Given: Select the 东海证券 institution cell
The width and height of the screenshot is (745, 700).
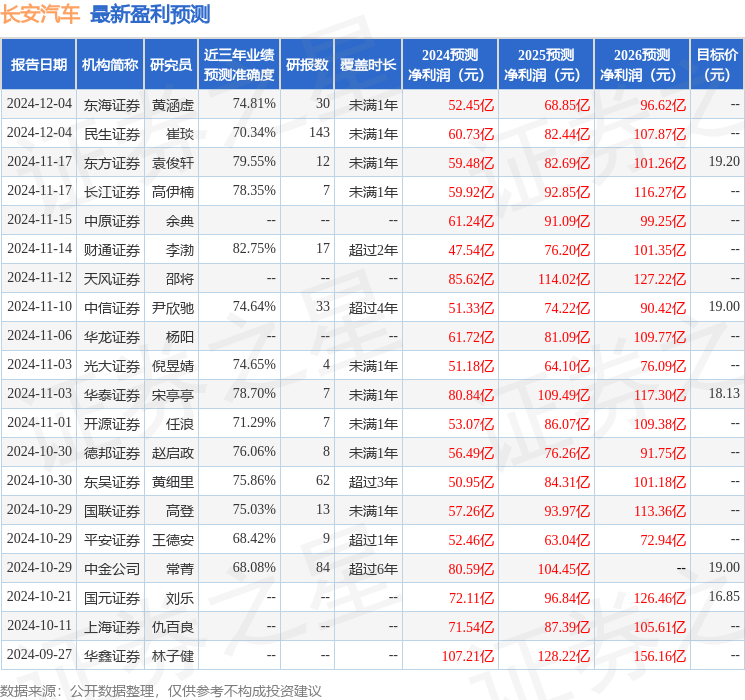Looking at the screenshot, I should 112,105.
